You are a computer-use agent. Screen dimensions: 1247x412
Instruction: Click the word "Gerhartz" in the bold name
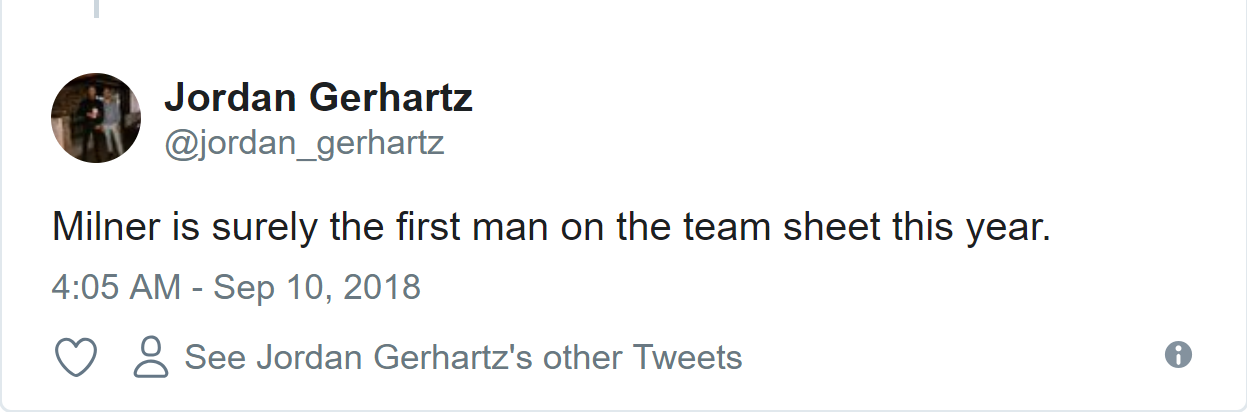(x=391, y=98)
